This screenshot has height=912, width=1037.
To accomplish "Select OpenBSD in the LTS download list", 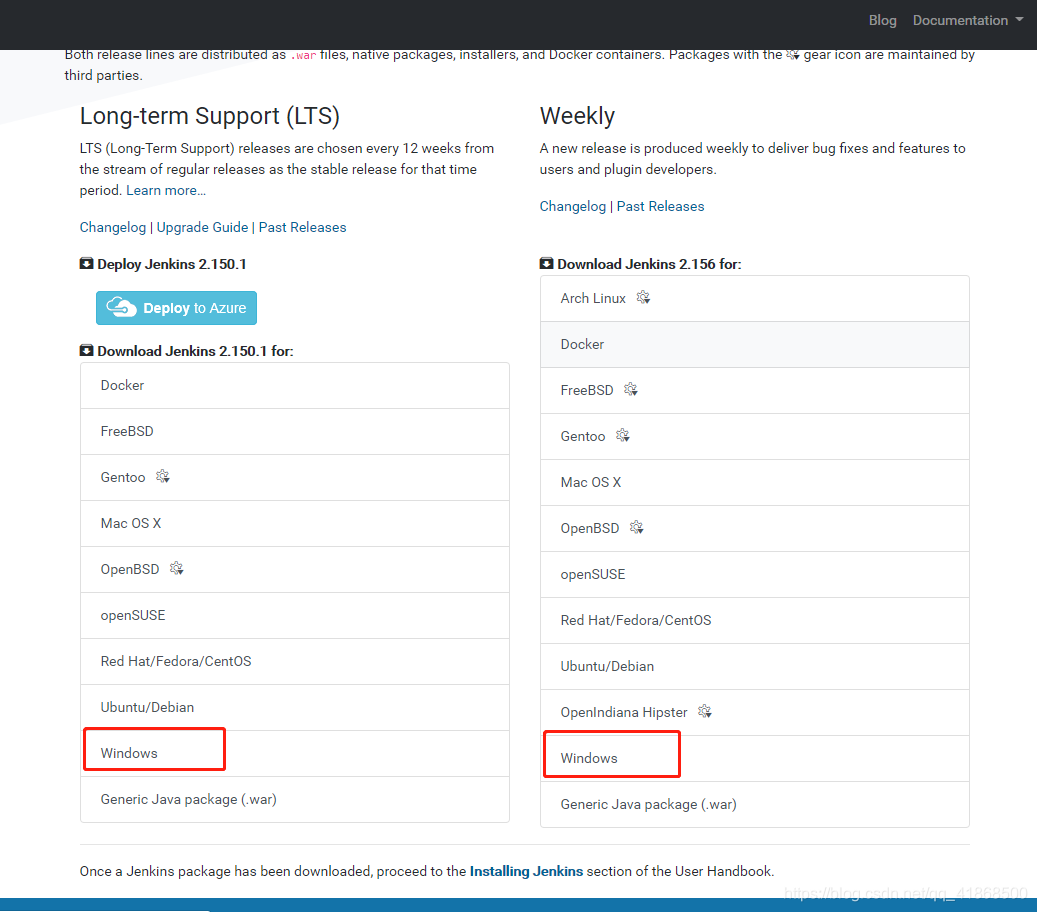I will coord(295,569).
